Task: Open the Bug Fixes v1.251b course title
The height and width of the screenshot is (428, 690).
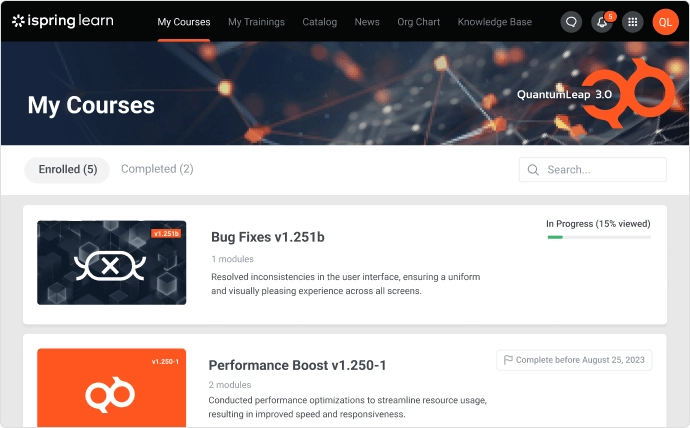Action: (x=267, y=237)
